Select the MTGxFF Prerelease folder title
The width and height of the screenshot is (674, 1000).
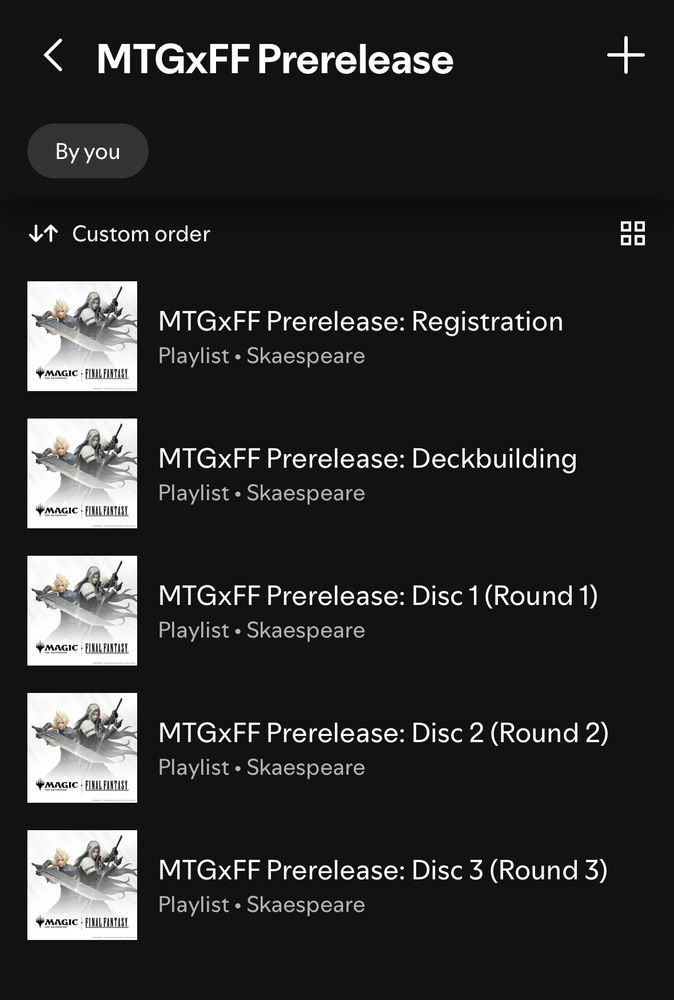point(275,59)
